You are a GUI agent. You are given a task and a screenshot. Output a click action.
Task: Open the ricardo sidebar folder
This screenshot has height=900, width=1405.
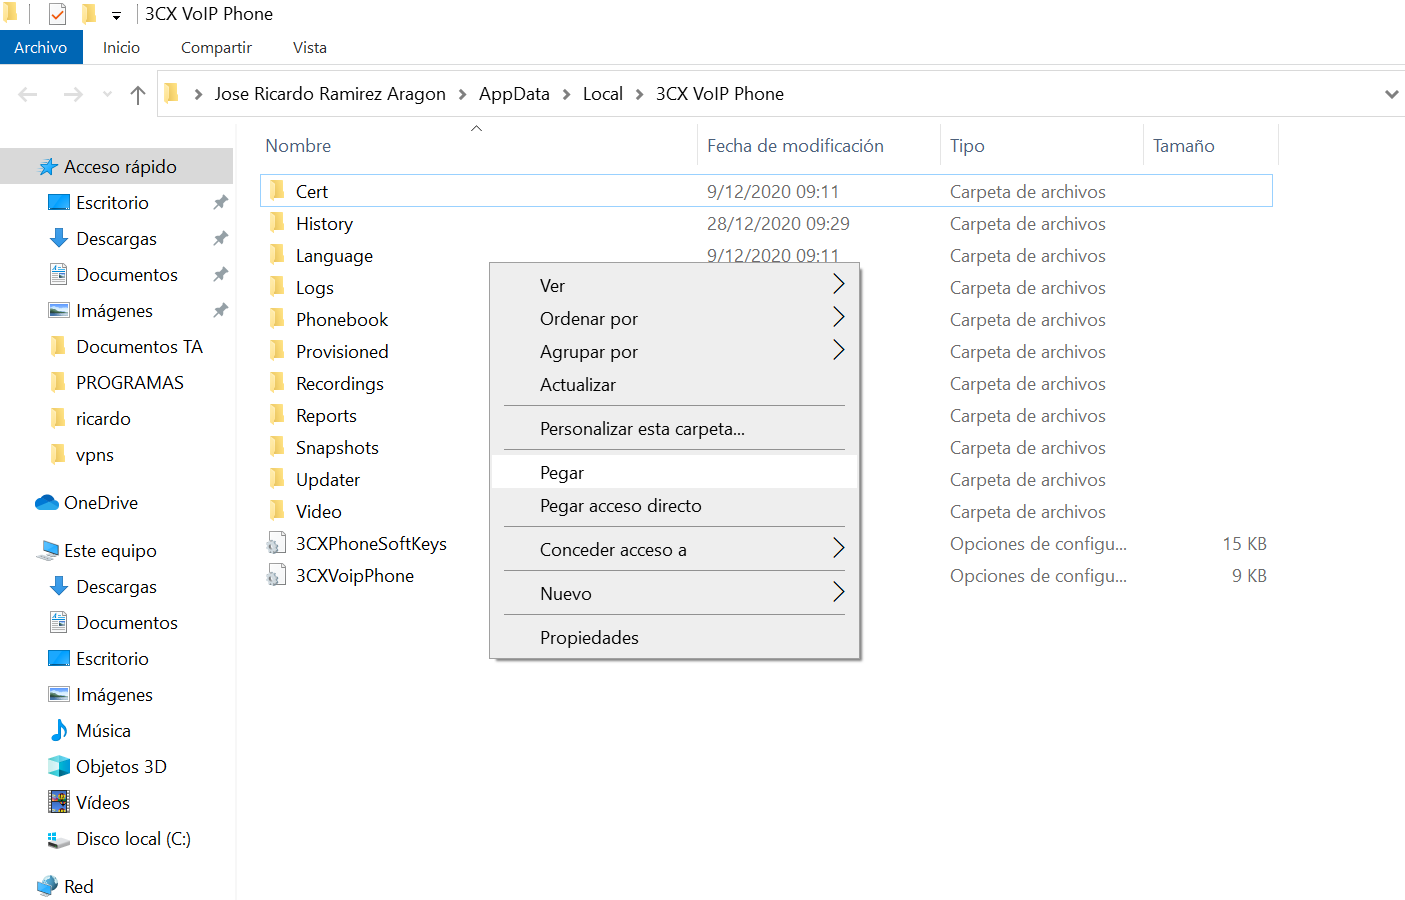click(x=103, y=419)
